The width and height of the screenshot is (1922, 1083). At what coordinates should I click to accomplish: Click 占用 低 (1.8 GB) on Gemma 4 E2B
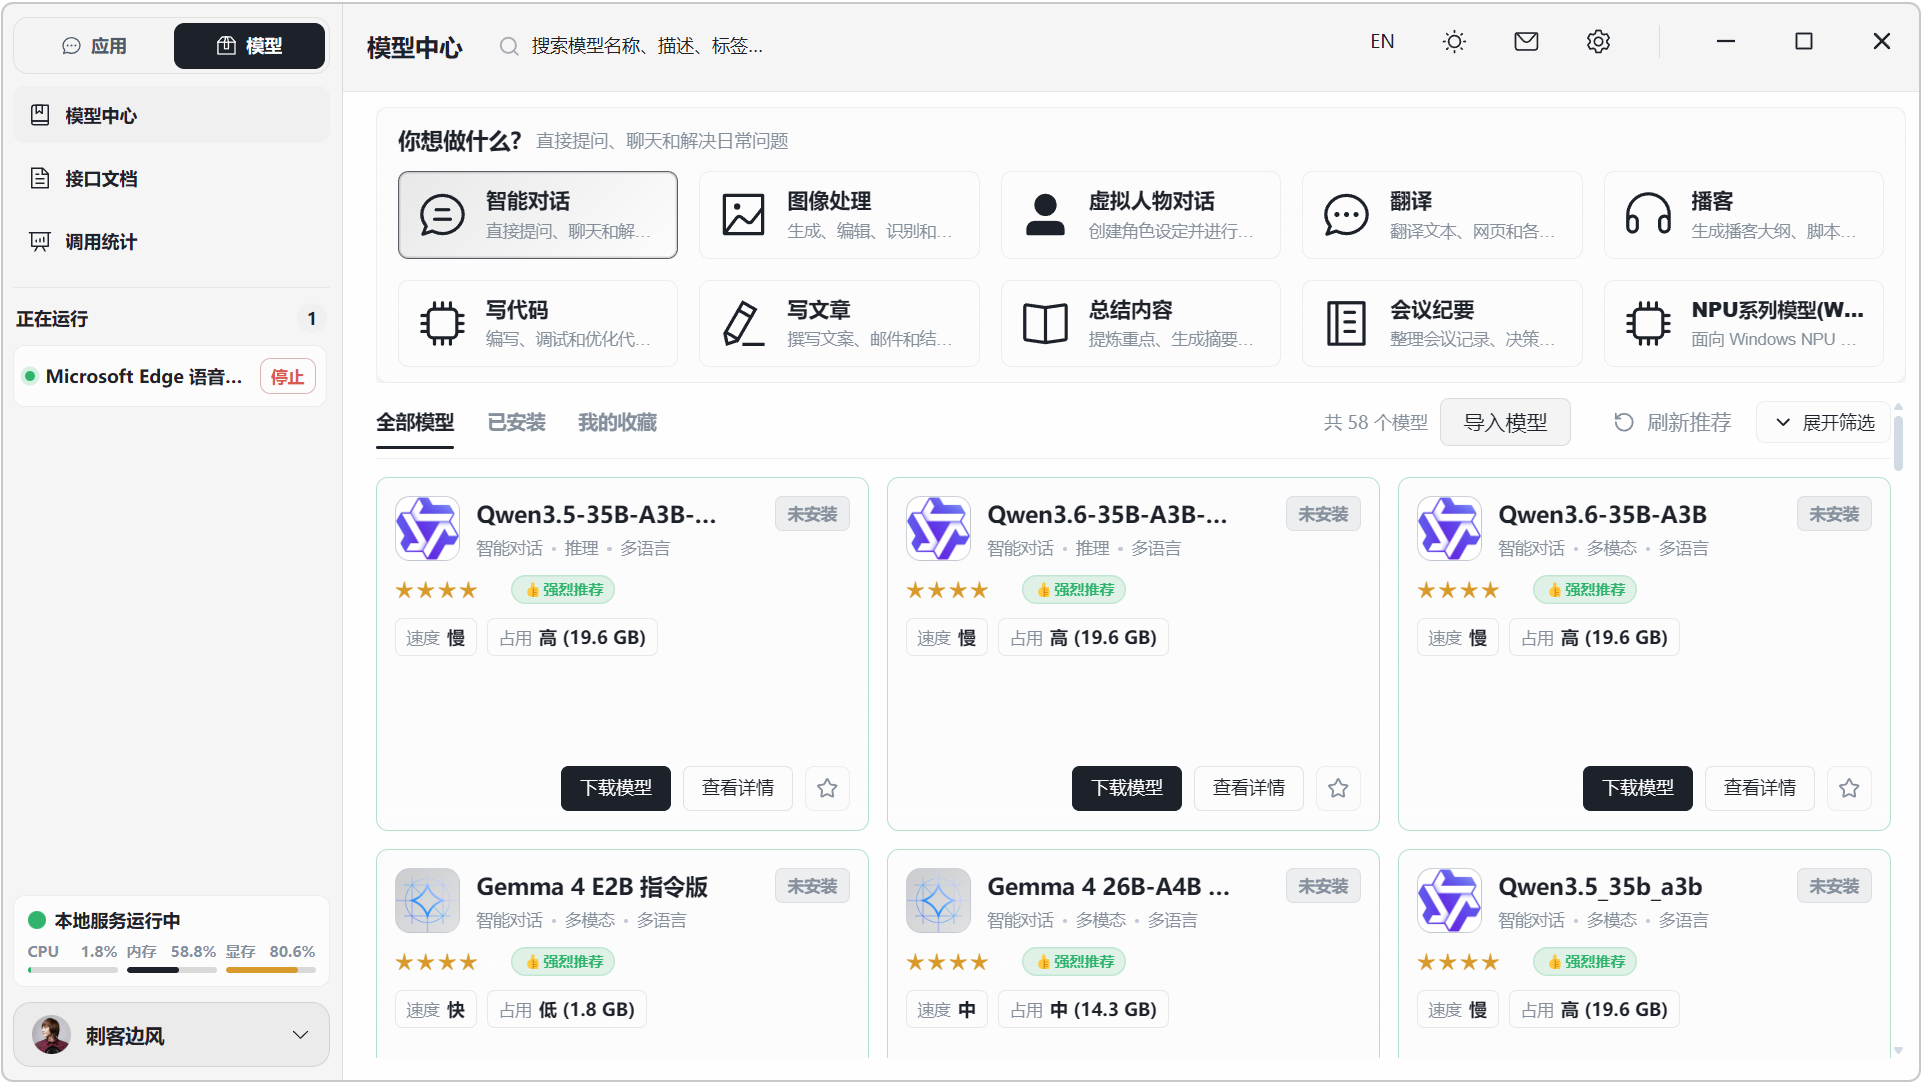567,1010
